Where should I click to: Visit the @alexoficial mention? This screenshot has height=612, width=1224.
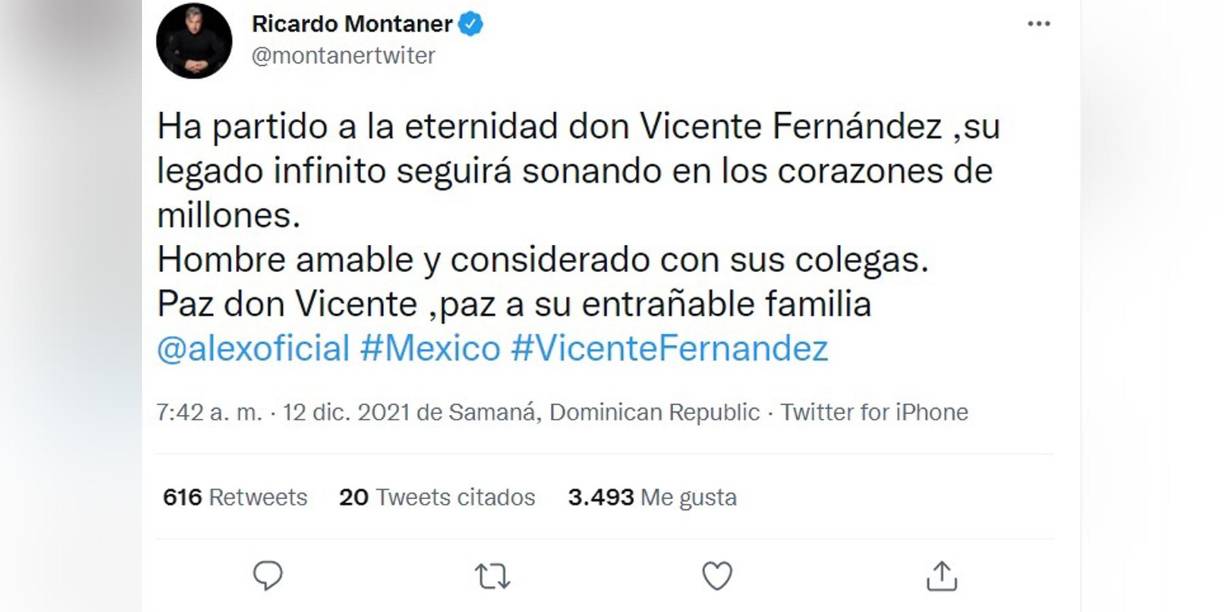(253, 348)
